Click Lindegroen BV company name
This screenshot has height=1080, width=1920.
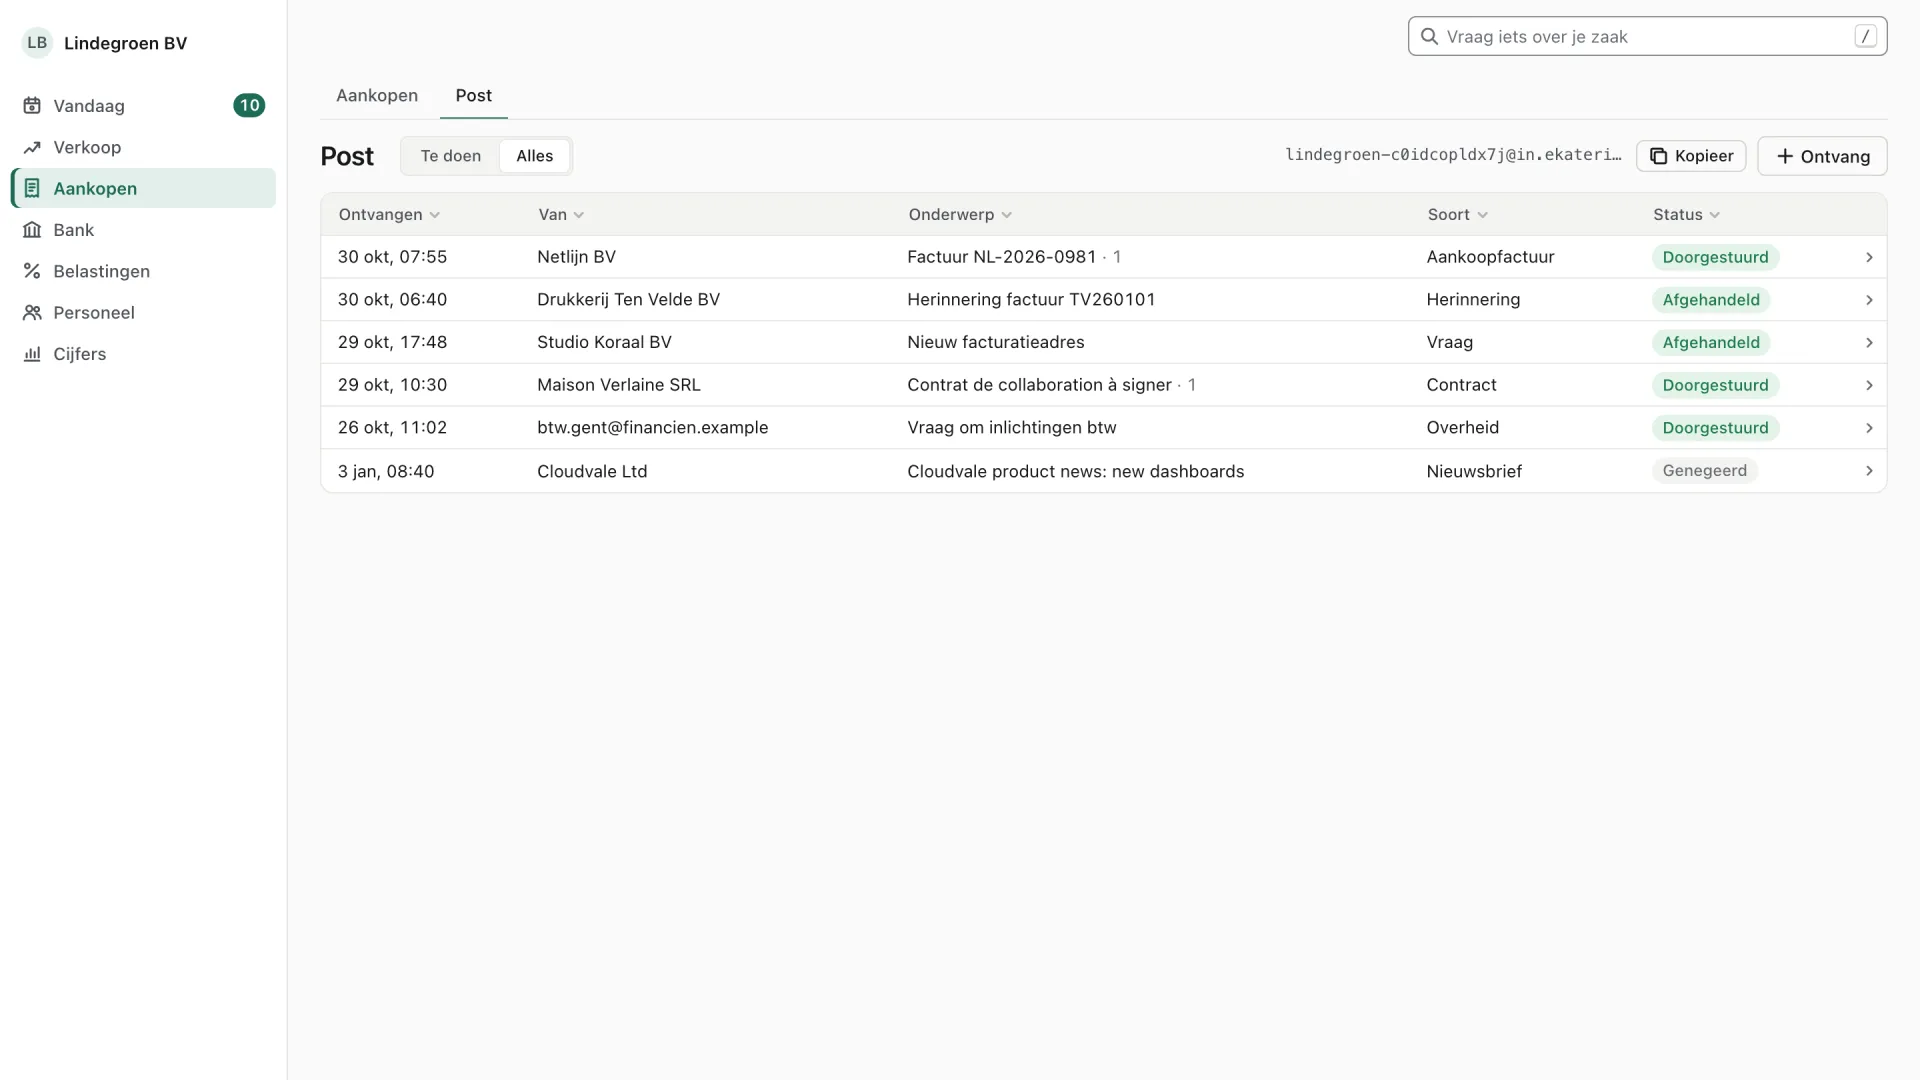coord(125,43)
